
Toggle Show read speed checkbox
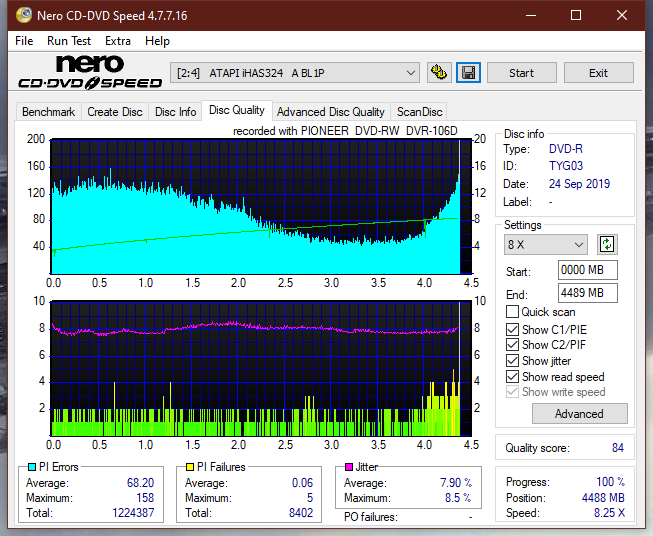click(x=512, y=376)
